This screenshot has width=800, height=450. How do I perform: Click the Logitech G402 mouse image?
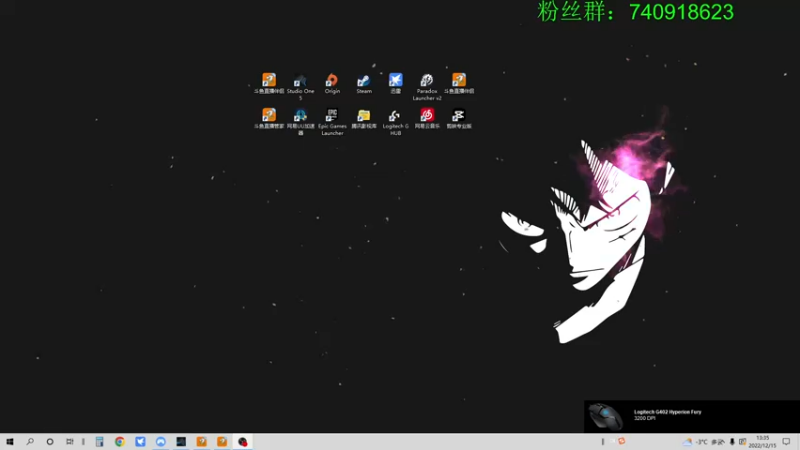click(605, 416)
